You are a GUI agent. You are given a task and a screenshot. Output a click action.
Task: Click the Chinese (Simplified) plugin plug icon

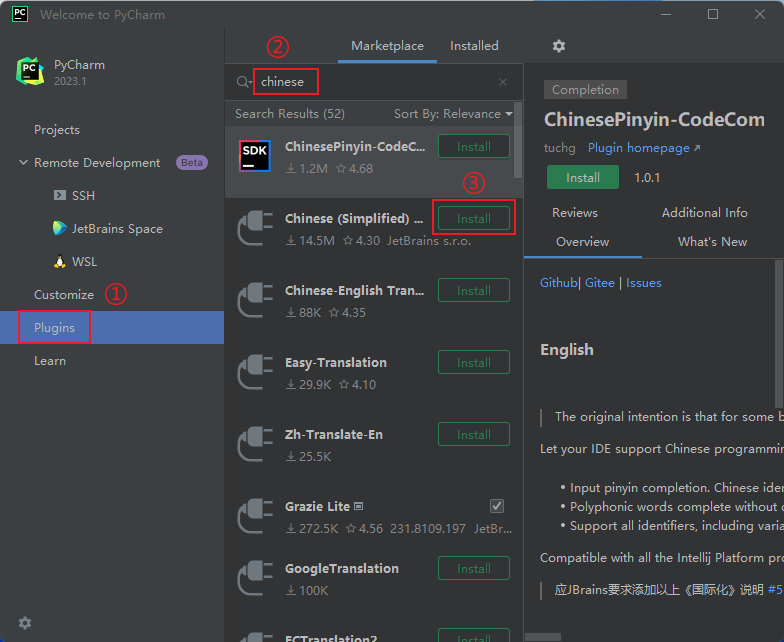pyautogui.click(x=254, y=228)
